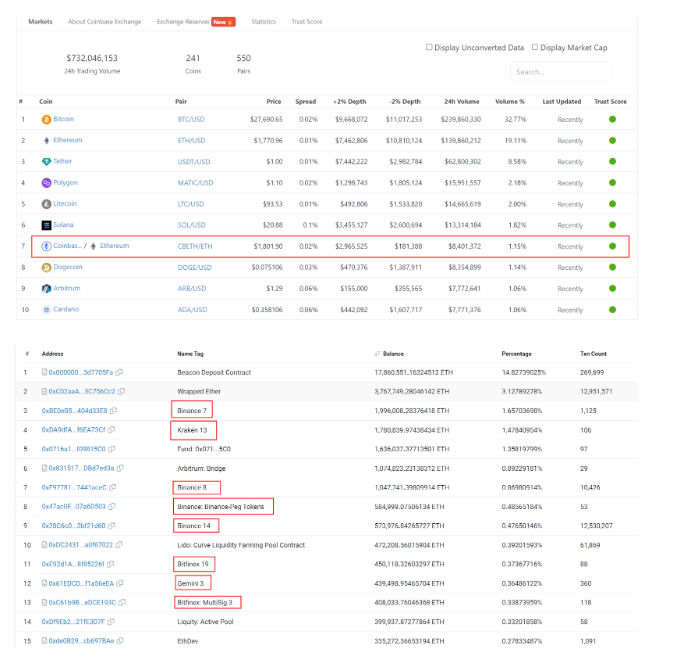Image resolution: width=676 pixels, height=665 pixels.
Task: Open the address link in the Binance 7 row
Action: pos(75,411)
